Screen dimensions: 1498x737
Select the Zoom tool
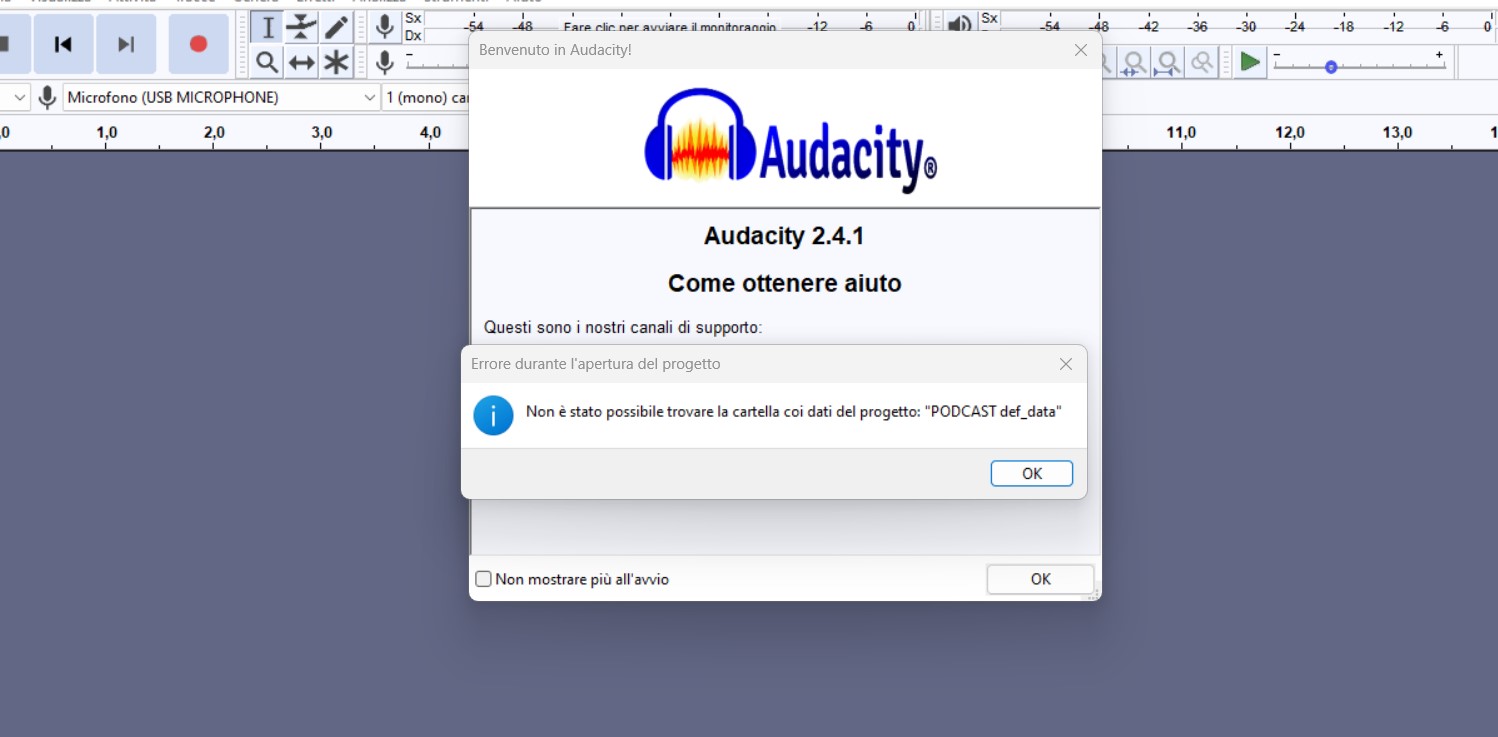click(268, 61)
